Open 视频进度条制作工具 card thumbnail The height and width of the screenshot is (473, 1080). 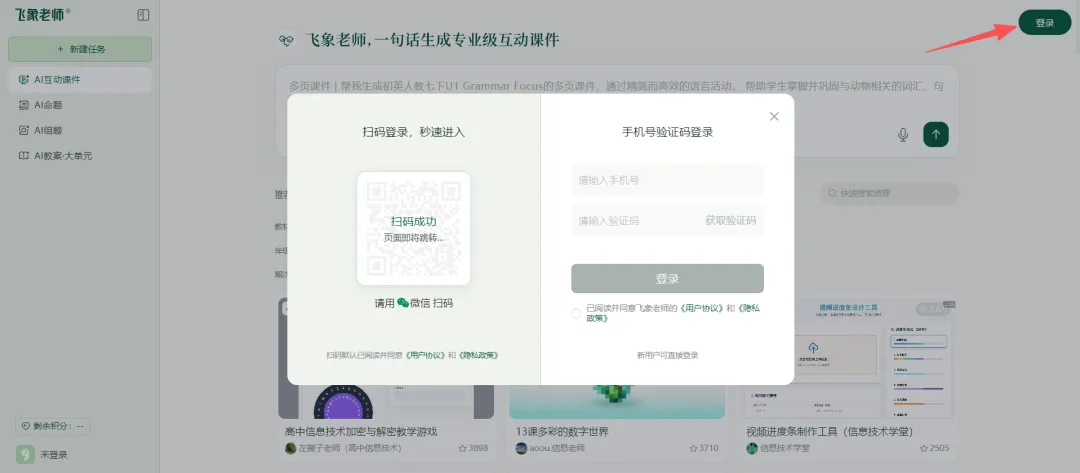pos(848,358)
